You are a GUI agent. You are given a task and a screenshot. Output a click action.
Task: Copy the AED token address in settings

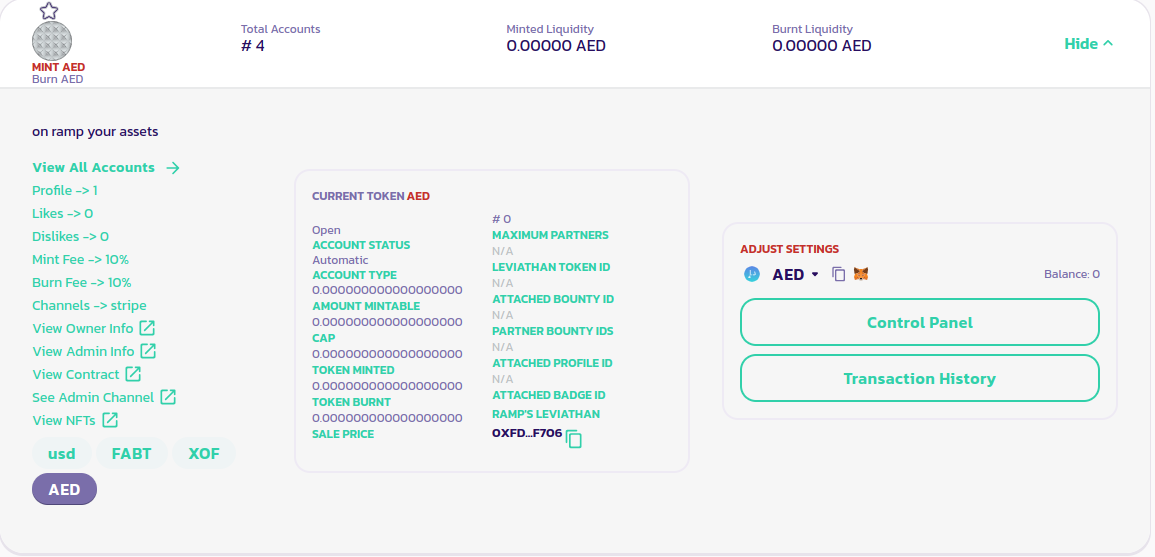click(x=839, y=274)
